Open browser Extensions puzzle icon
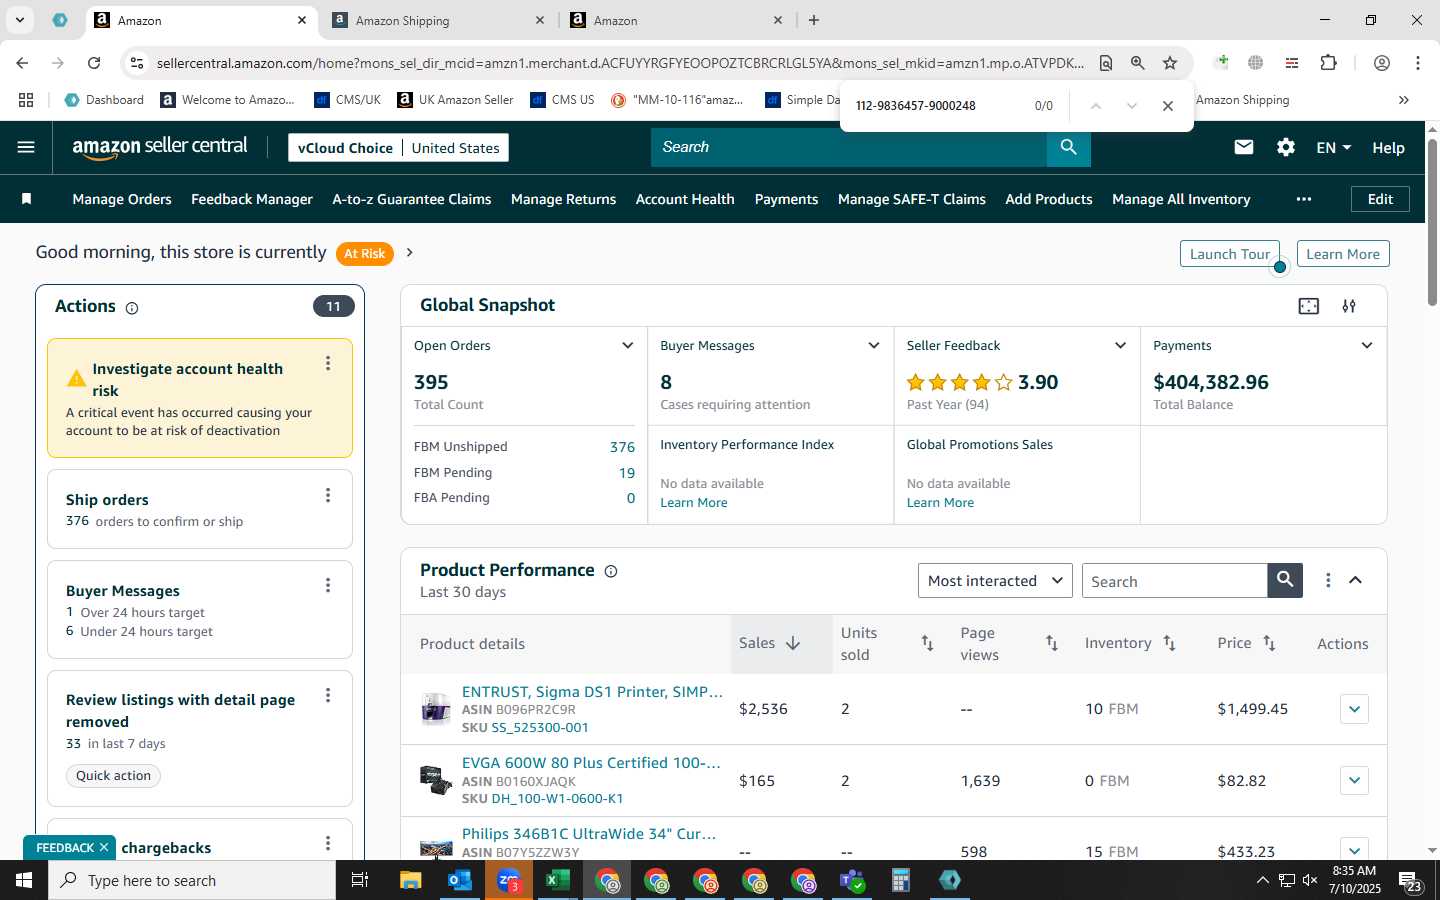The width and height of the screenshot is (1440, 900). tap(1328, 63)
